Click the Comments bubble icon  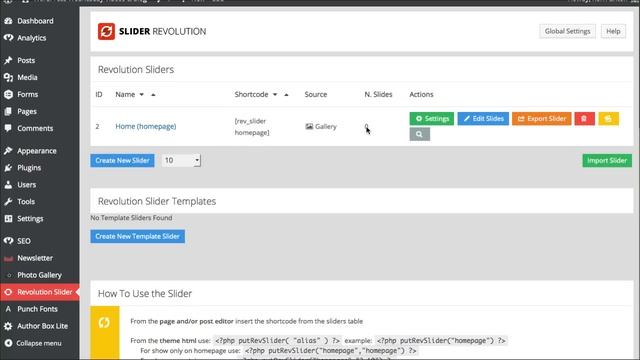8,128
